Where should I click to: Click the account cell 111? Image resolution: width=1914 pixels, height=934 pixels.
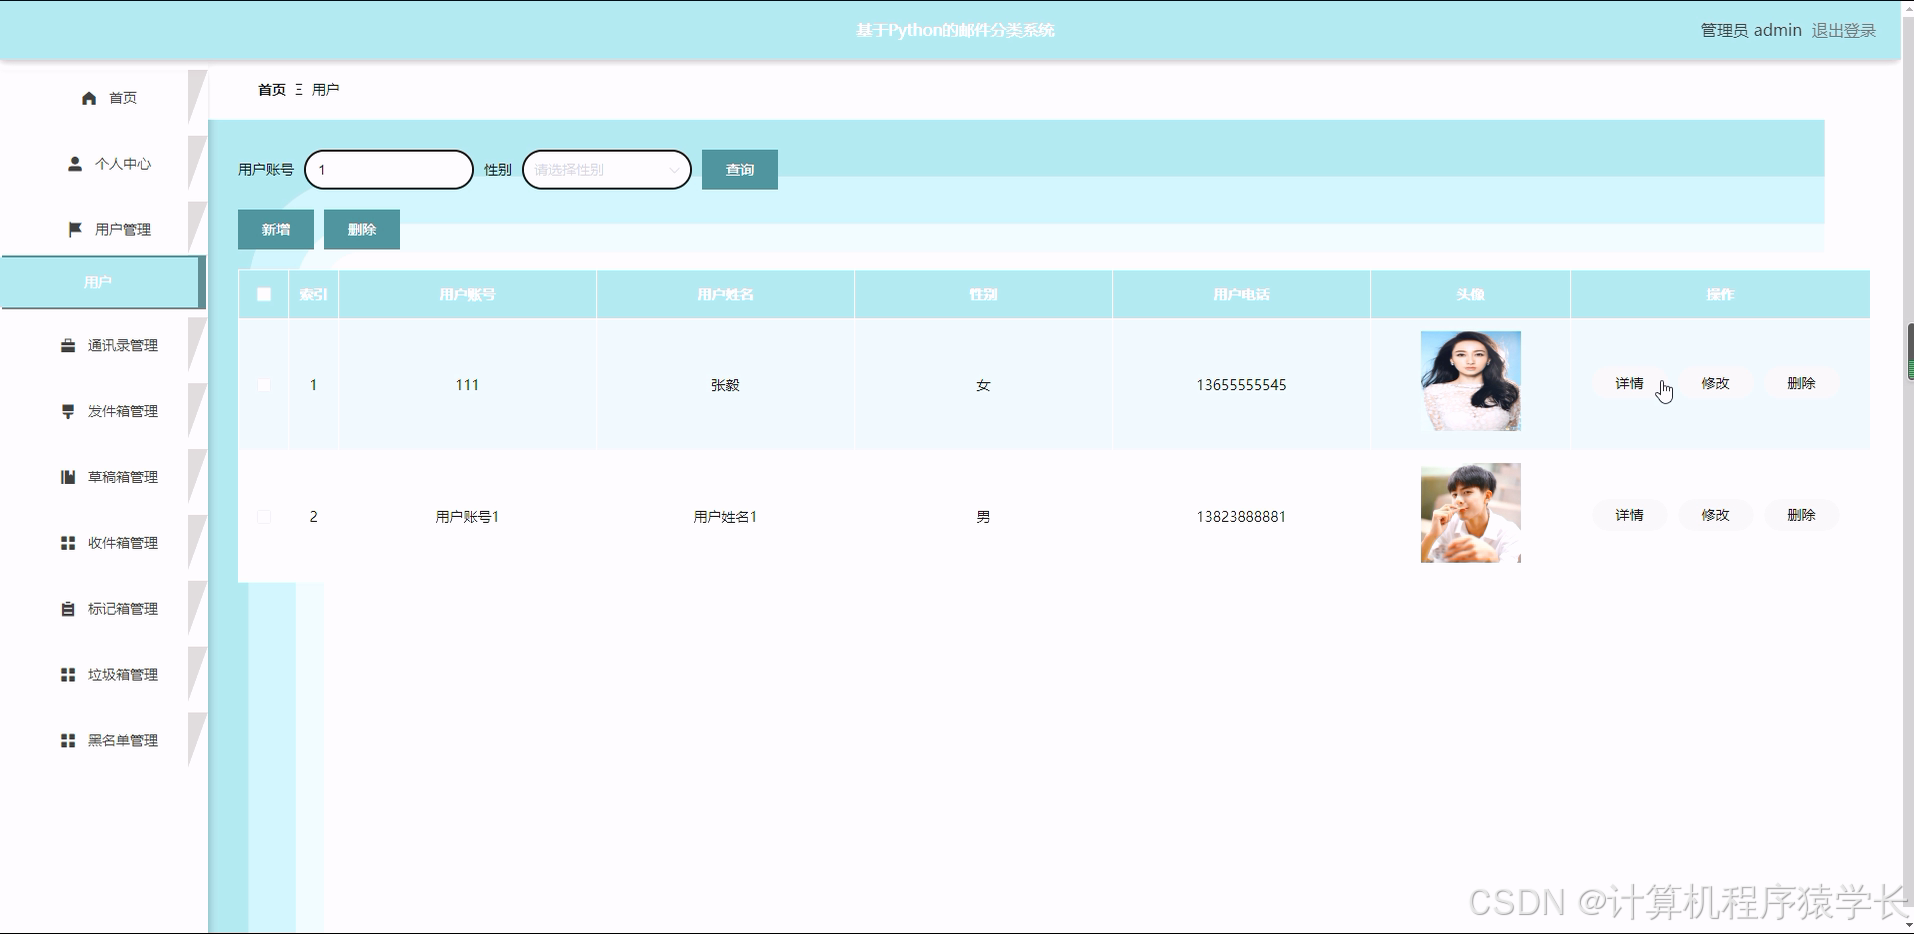tap(467, 385)
